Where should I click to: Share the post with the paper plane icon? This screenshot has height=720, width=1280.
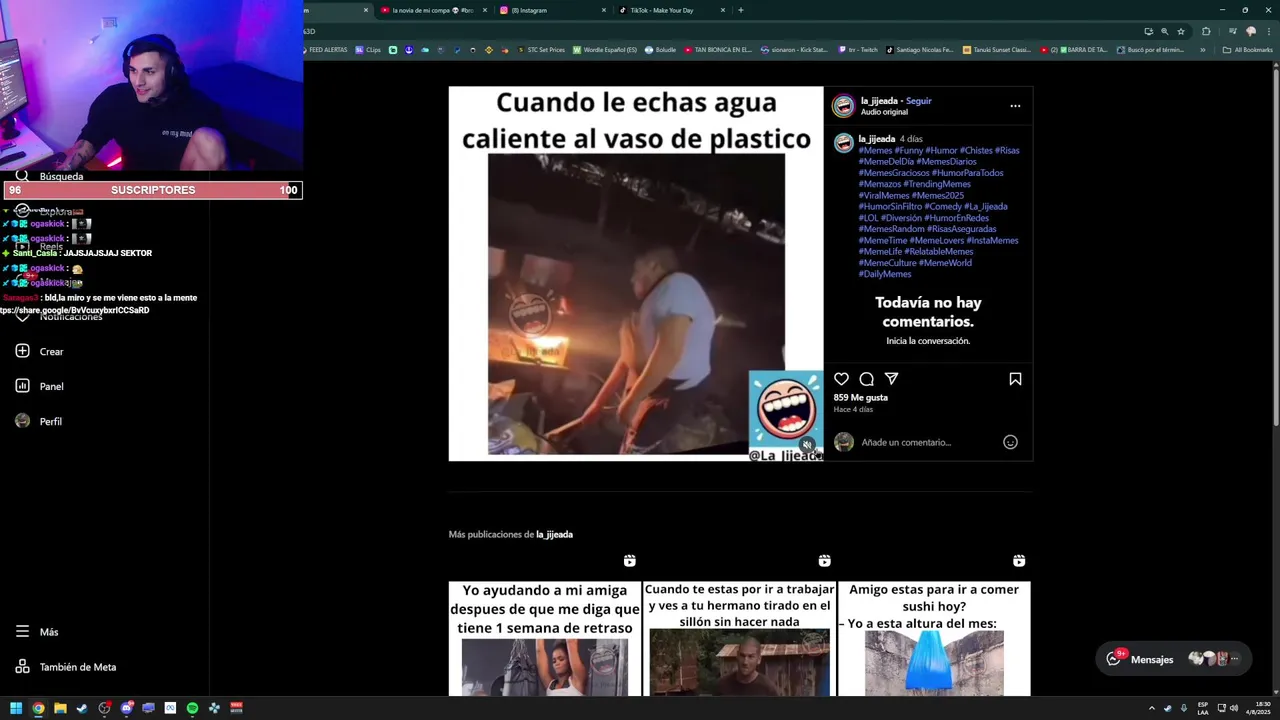891,379
